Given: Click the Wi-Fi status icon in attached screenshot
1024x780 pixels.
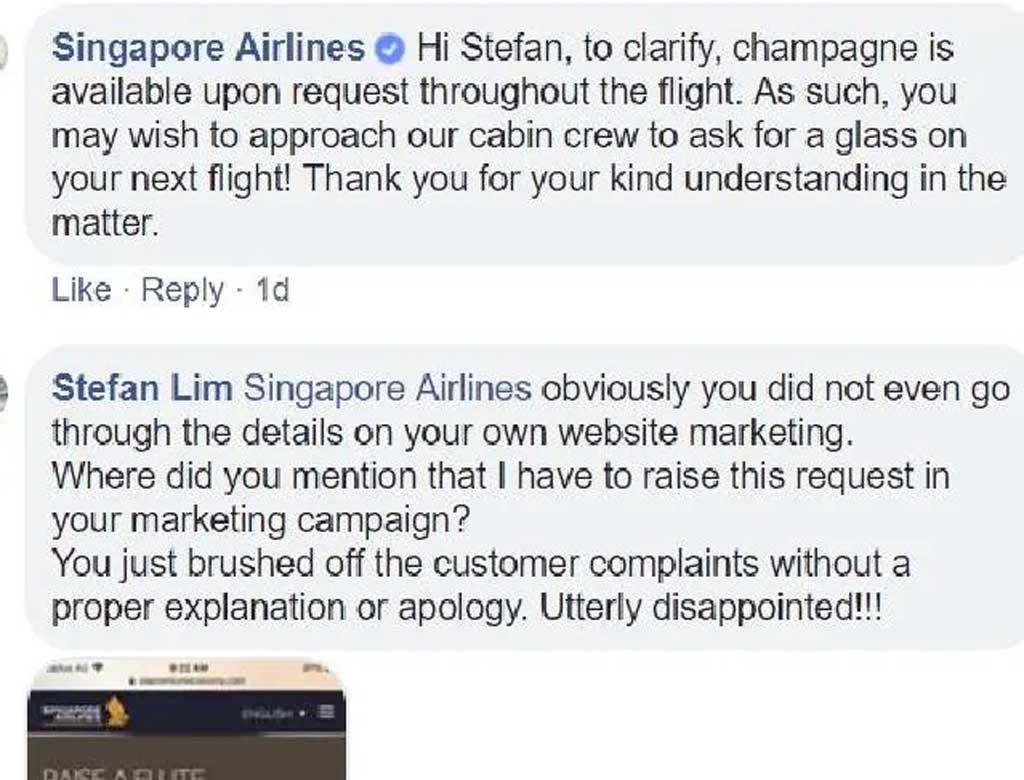Looking at the screenshot, I should pyautogui.click(x=97, y=668).
